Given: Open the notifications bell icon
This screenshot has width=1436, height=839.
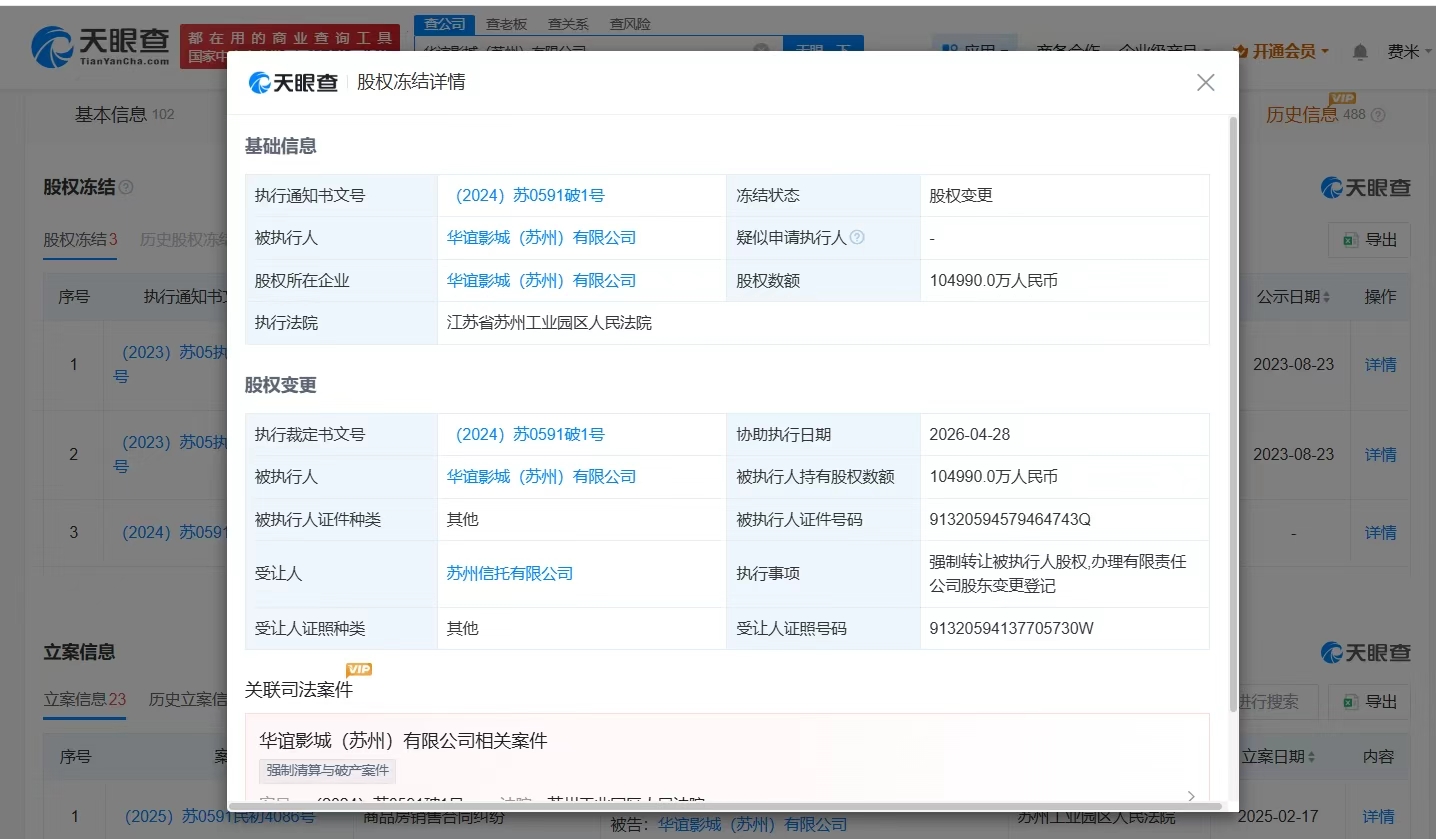Looking at the screenshot, I should (1360, 51).
